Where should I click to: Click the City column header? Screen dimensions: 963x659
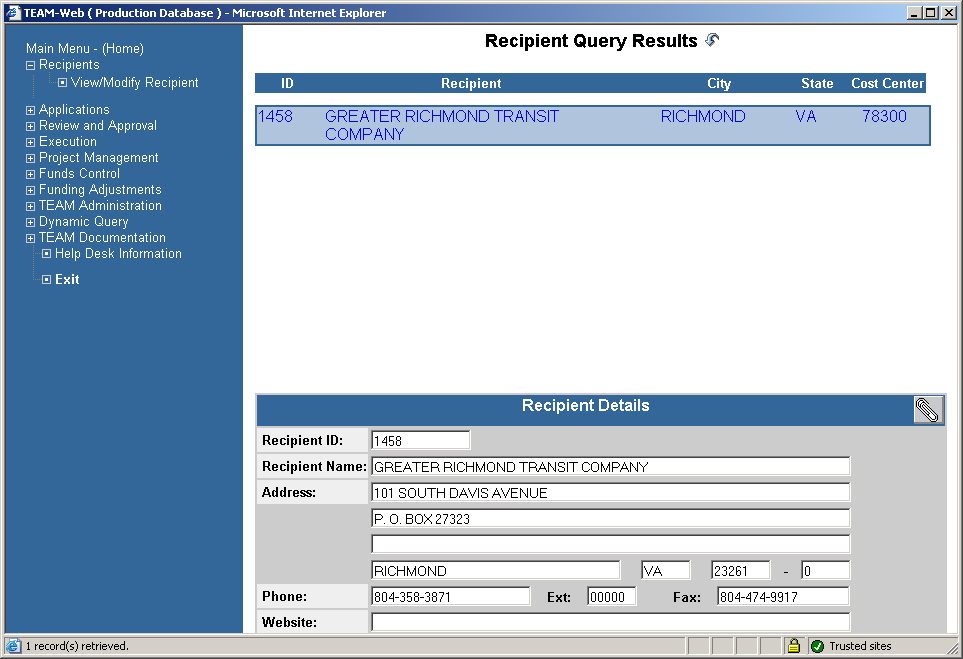point(719,84)
